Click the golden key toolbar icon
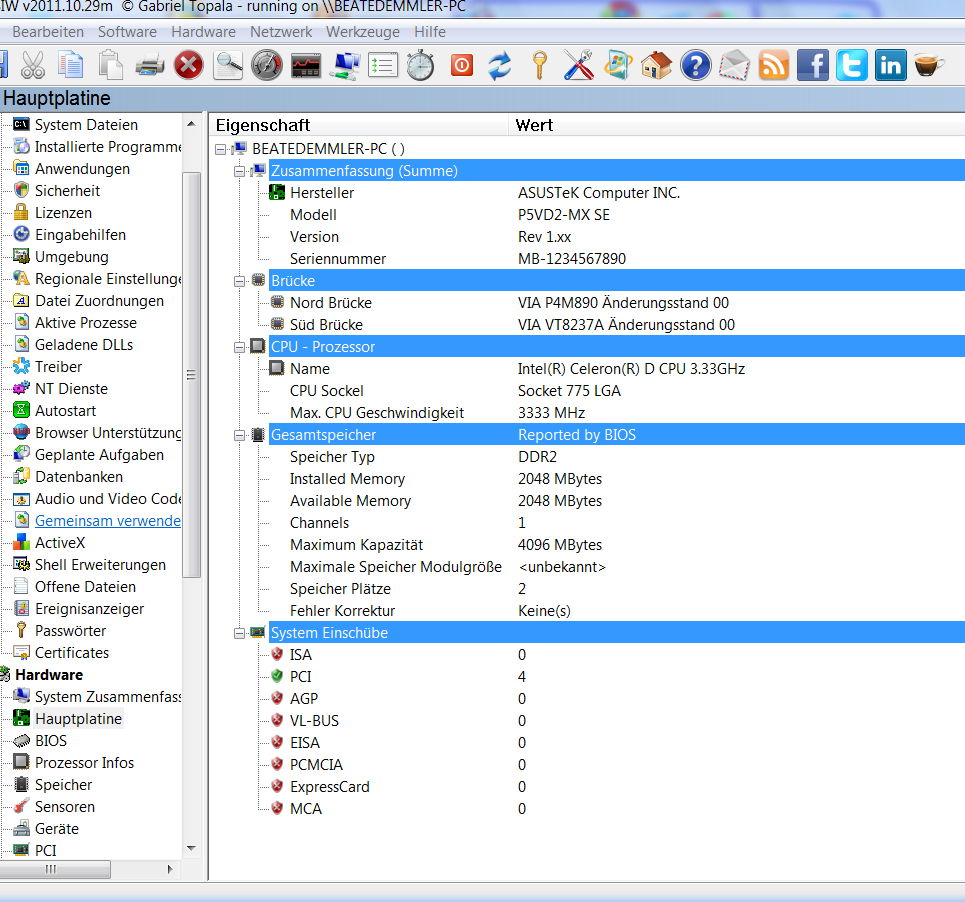Screen dimensions: 965x902 click(x=539, y=65)
